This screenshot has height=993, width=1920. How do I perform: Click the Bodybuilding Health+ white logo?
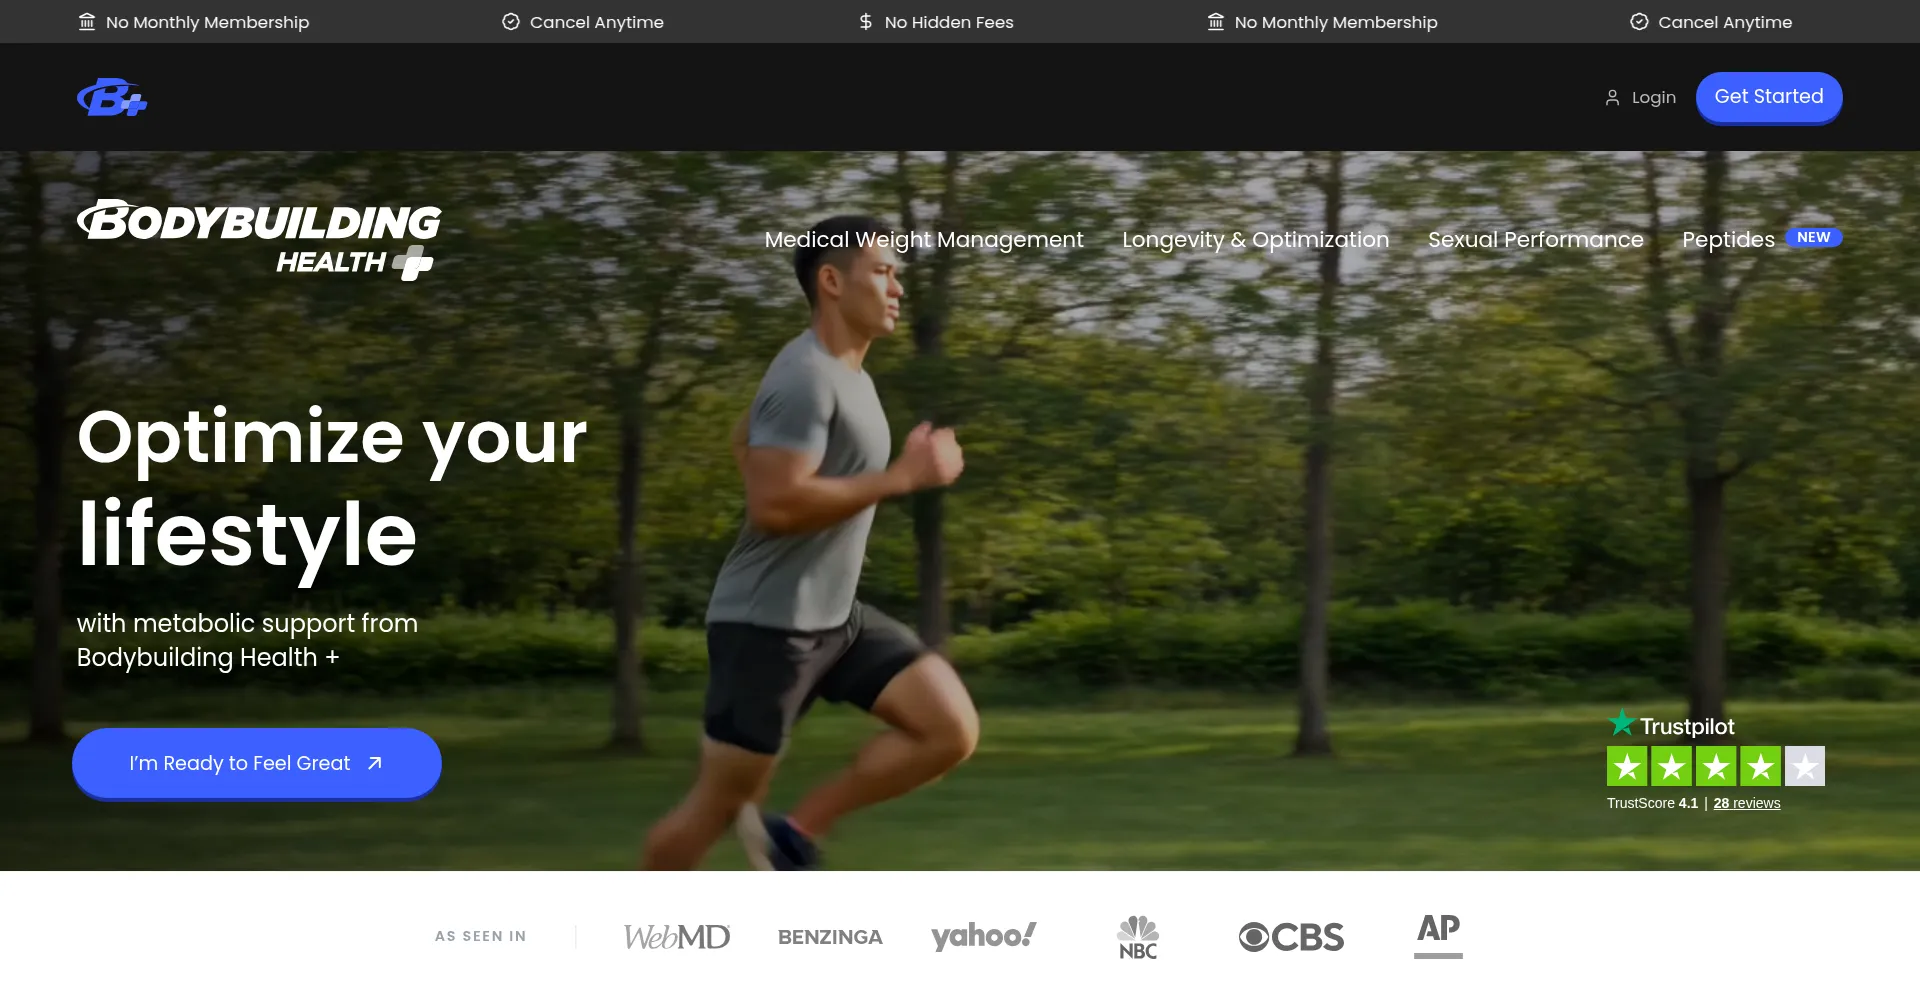(x=259, y=240)
